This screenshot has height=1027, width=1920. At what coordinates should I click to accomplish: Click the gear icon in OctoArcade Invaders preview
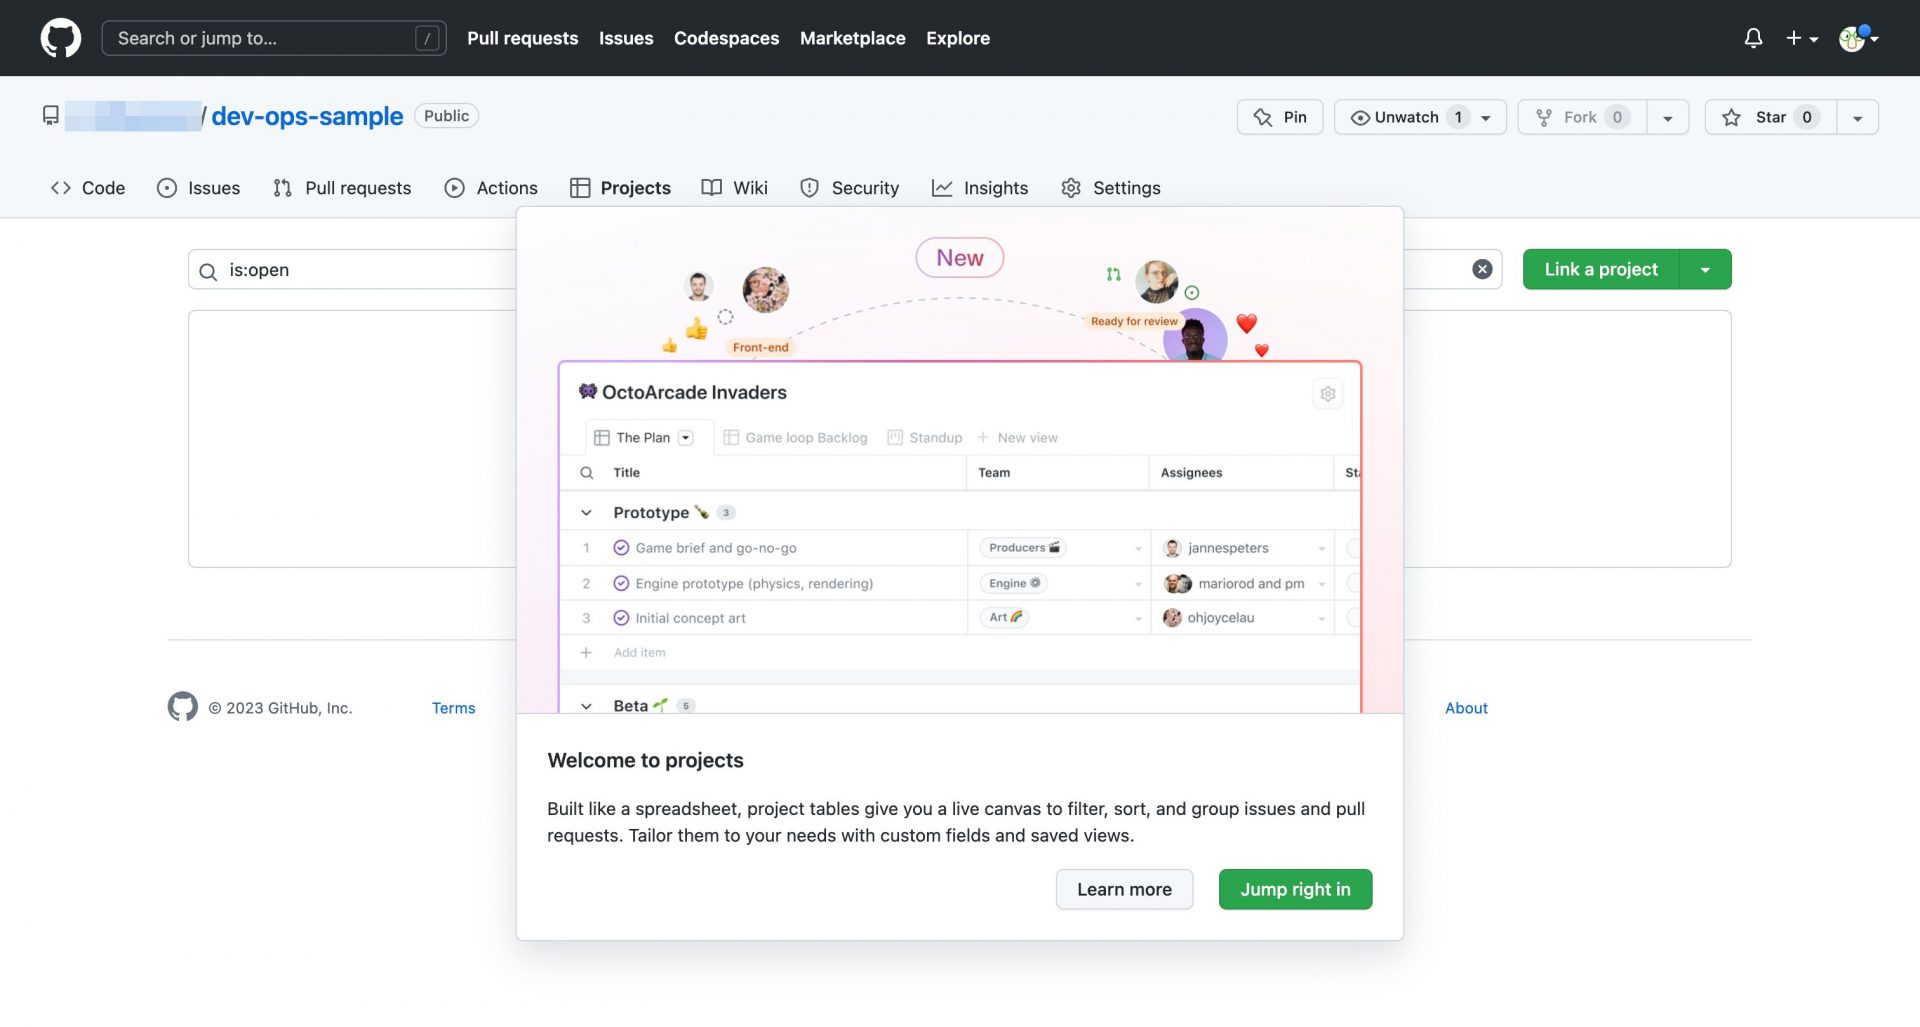click(x=1327, y=394)
